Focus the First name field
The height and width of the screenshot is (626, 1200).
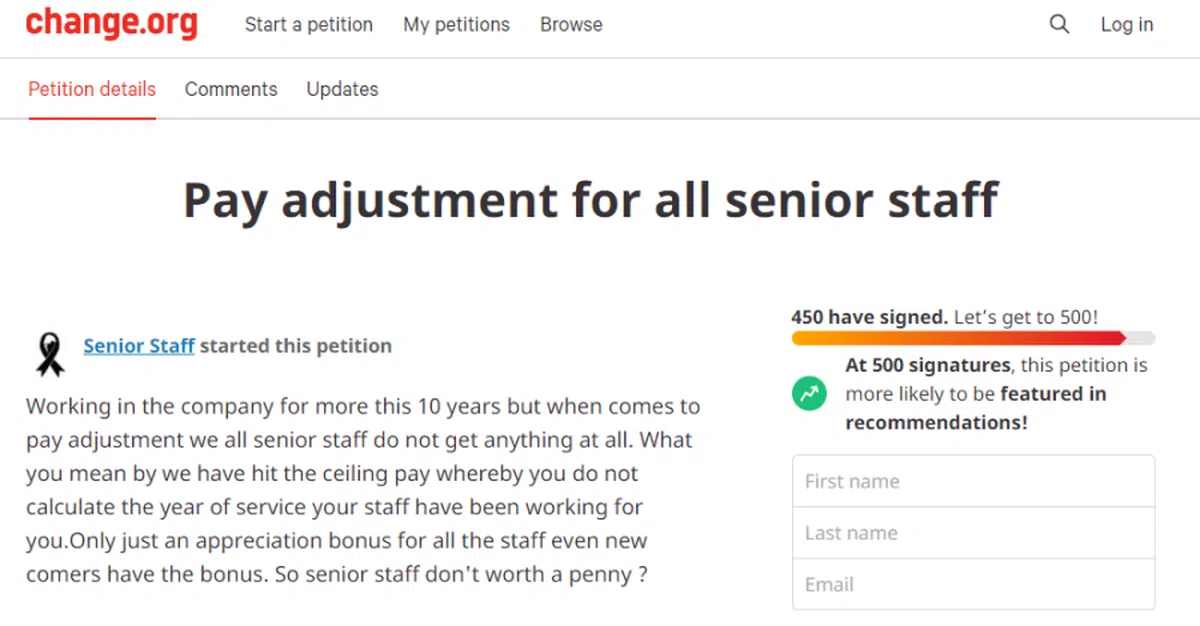coord(973,481)
